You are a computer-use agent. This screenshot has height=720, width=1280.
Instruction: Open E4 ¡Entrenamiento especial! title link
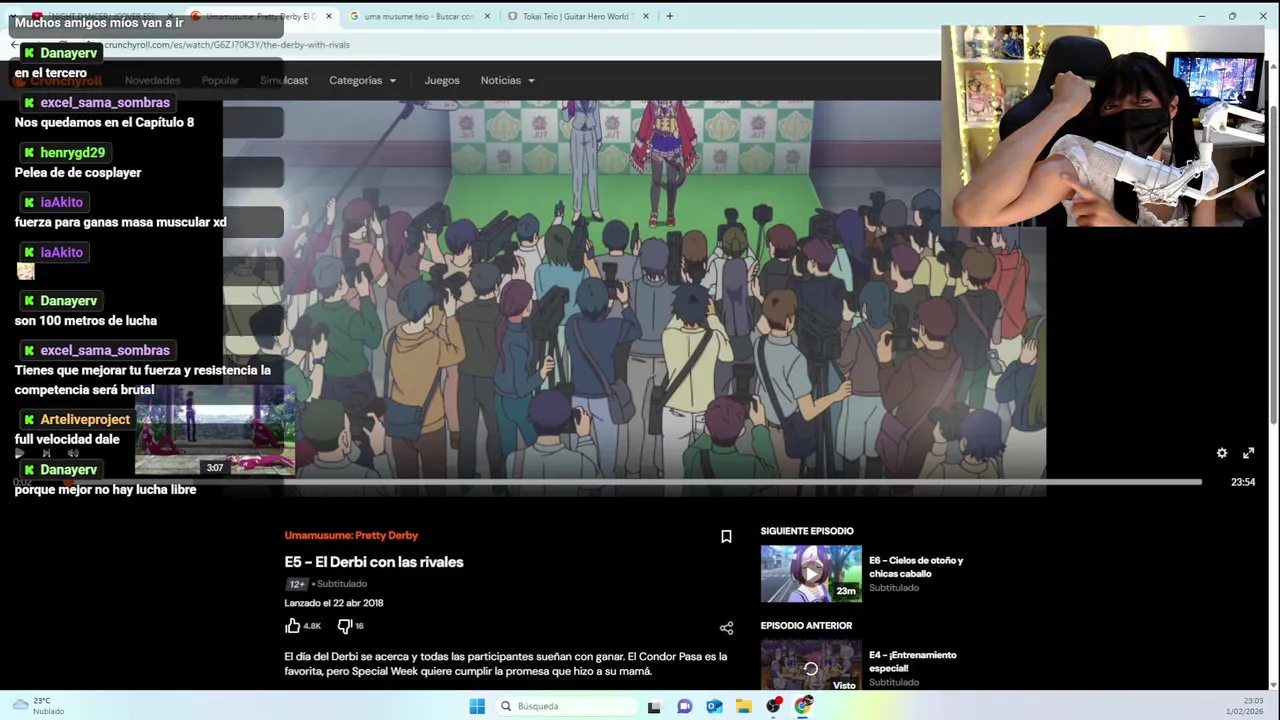tap(913, 661)
